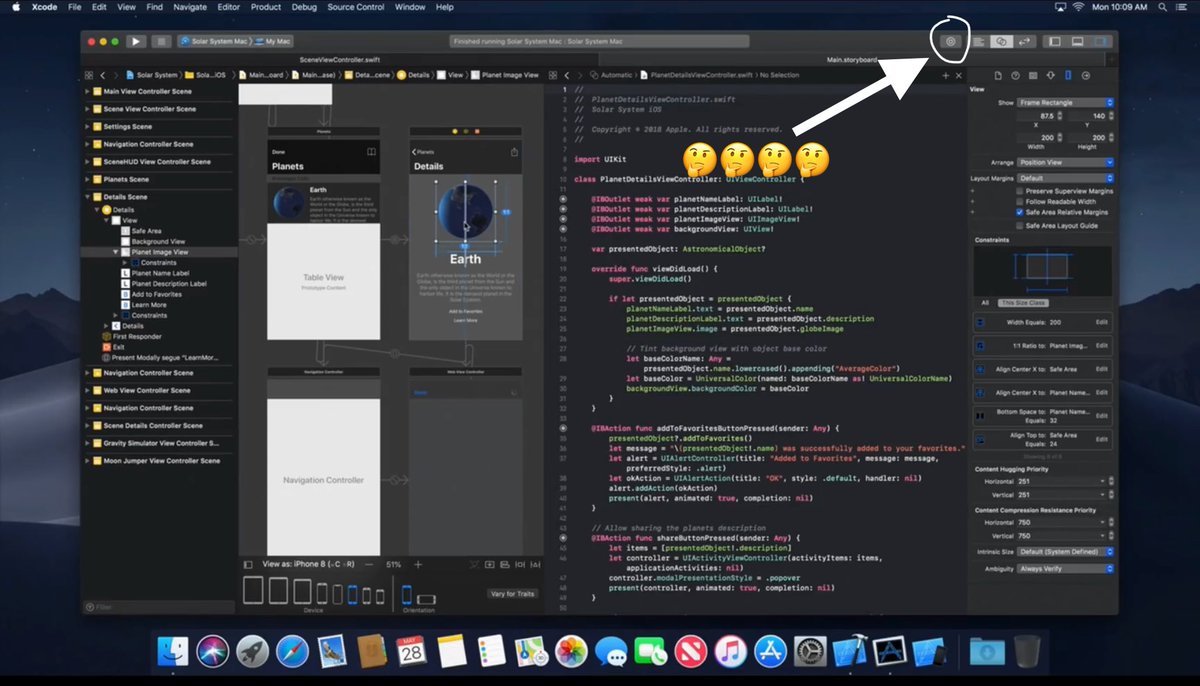The width and height of the screenshot is (1200, 686).
Task: Go back in storyboard editor jump bar
Action: click(103, 75)
